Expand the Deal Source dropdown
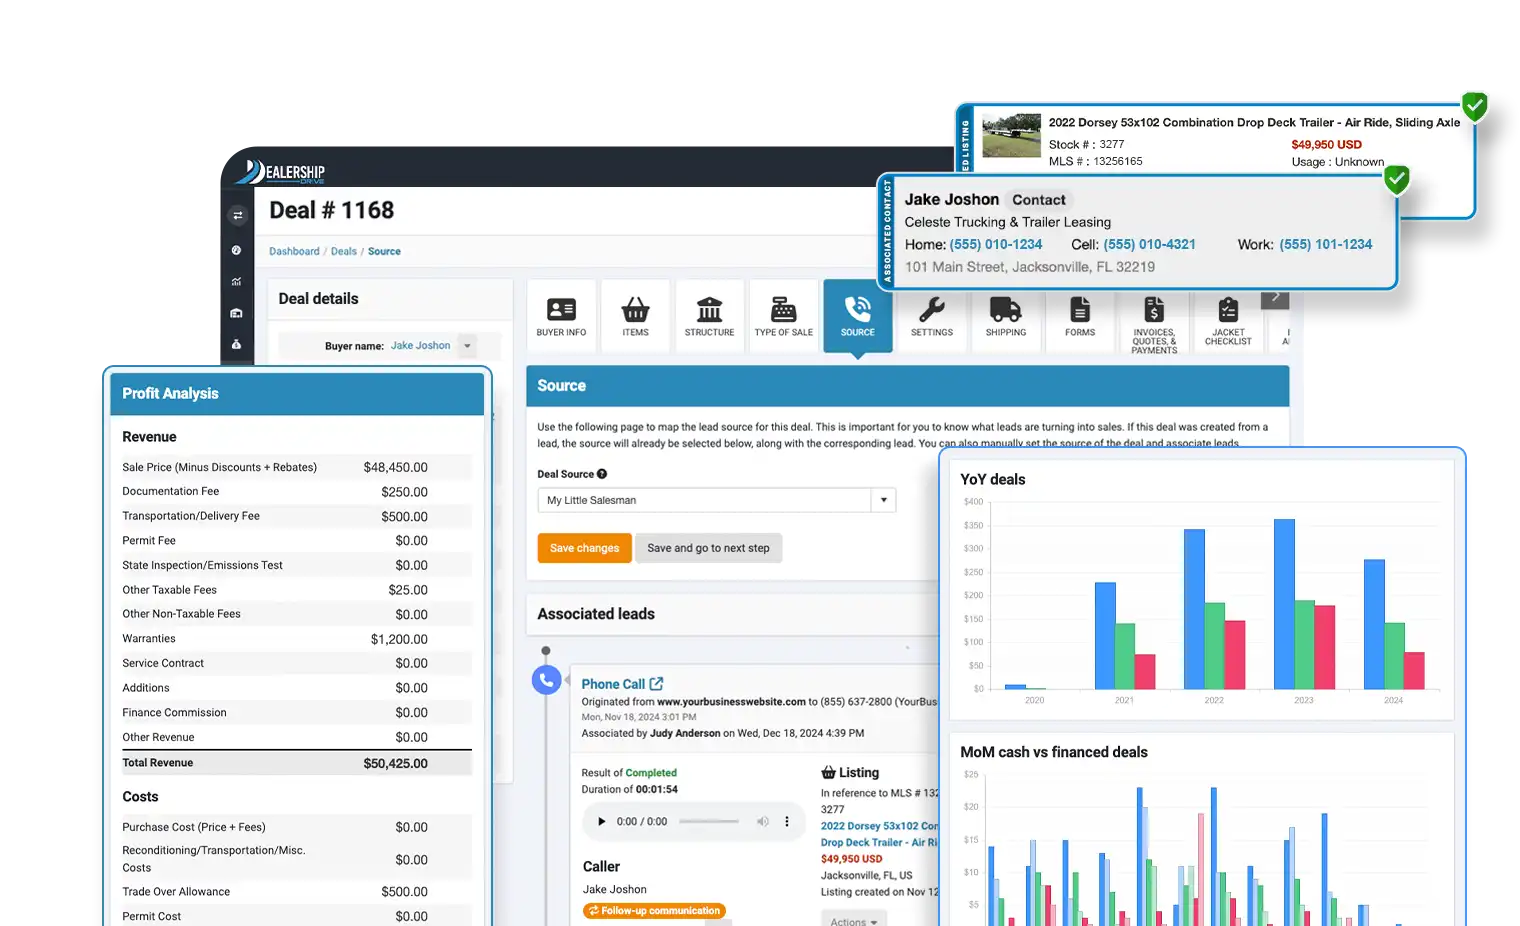1520x926 pixels. coord(883,500)
